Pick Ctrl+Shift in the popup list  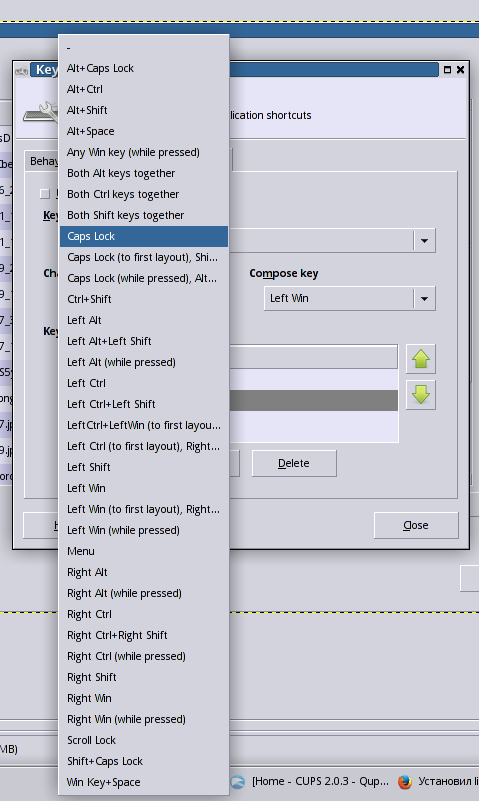pyautogui.click(x=144, y=299)
